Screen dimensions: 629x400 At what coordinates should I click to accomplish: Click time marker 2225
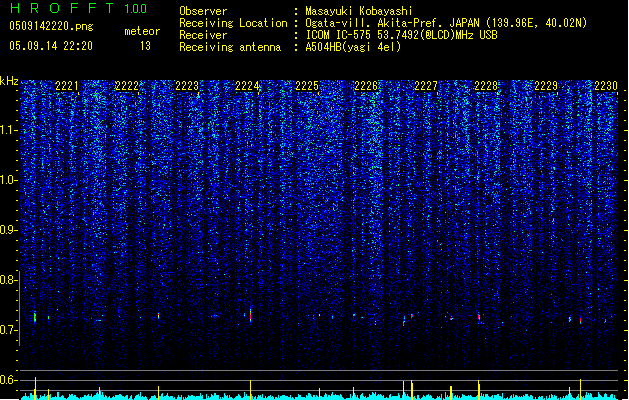(307, 86)
